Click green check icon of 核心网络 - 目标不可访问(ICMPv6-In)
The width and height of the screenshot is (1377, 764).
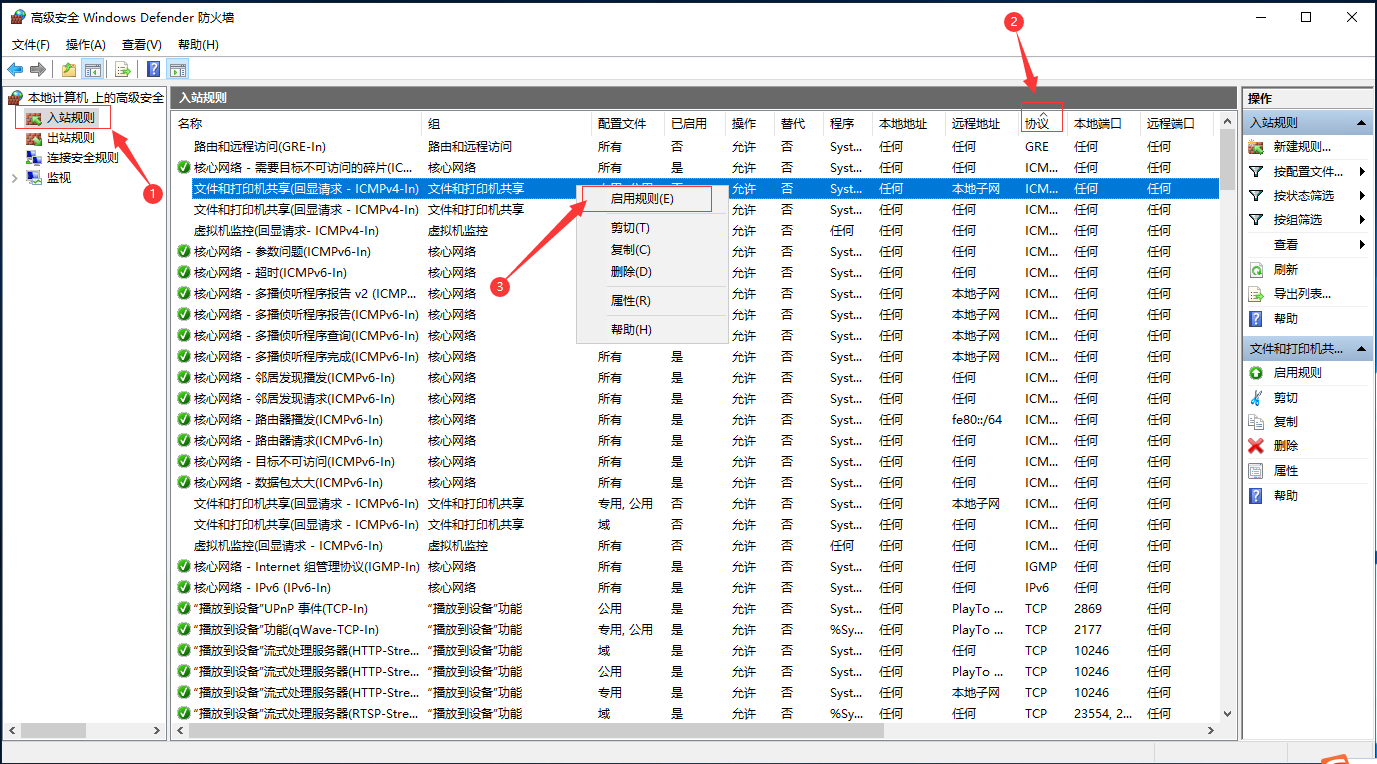pos(184,462)
